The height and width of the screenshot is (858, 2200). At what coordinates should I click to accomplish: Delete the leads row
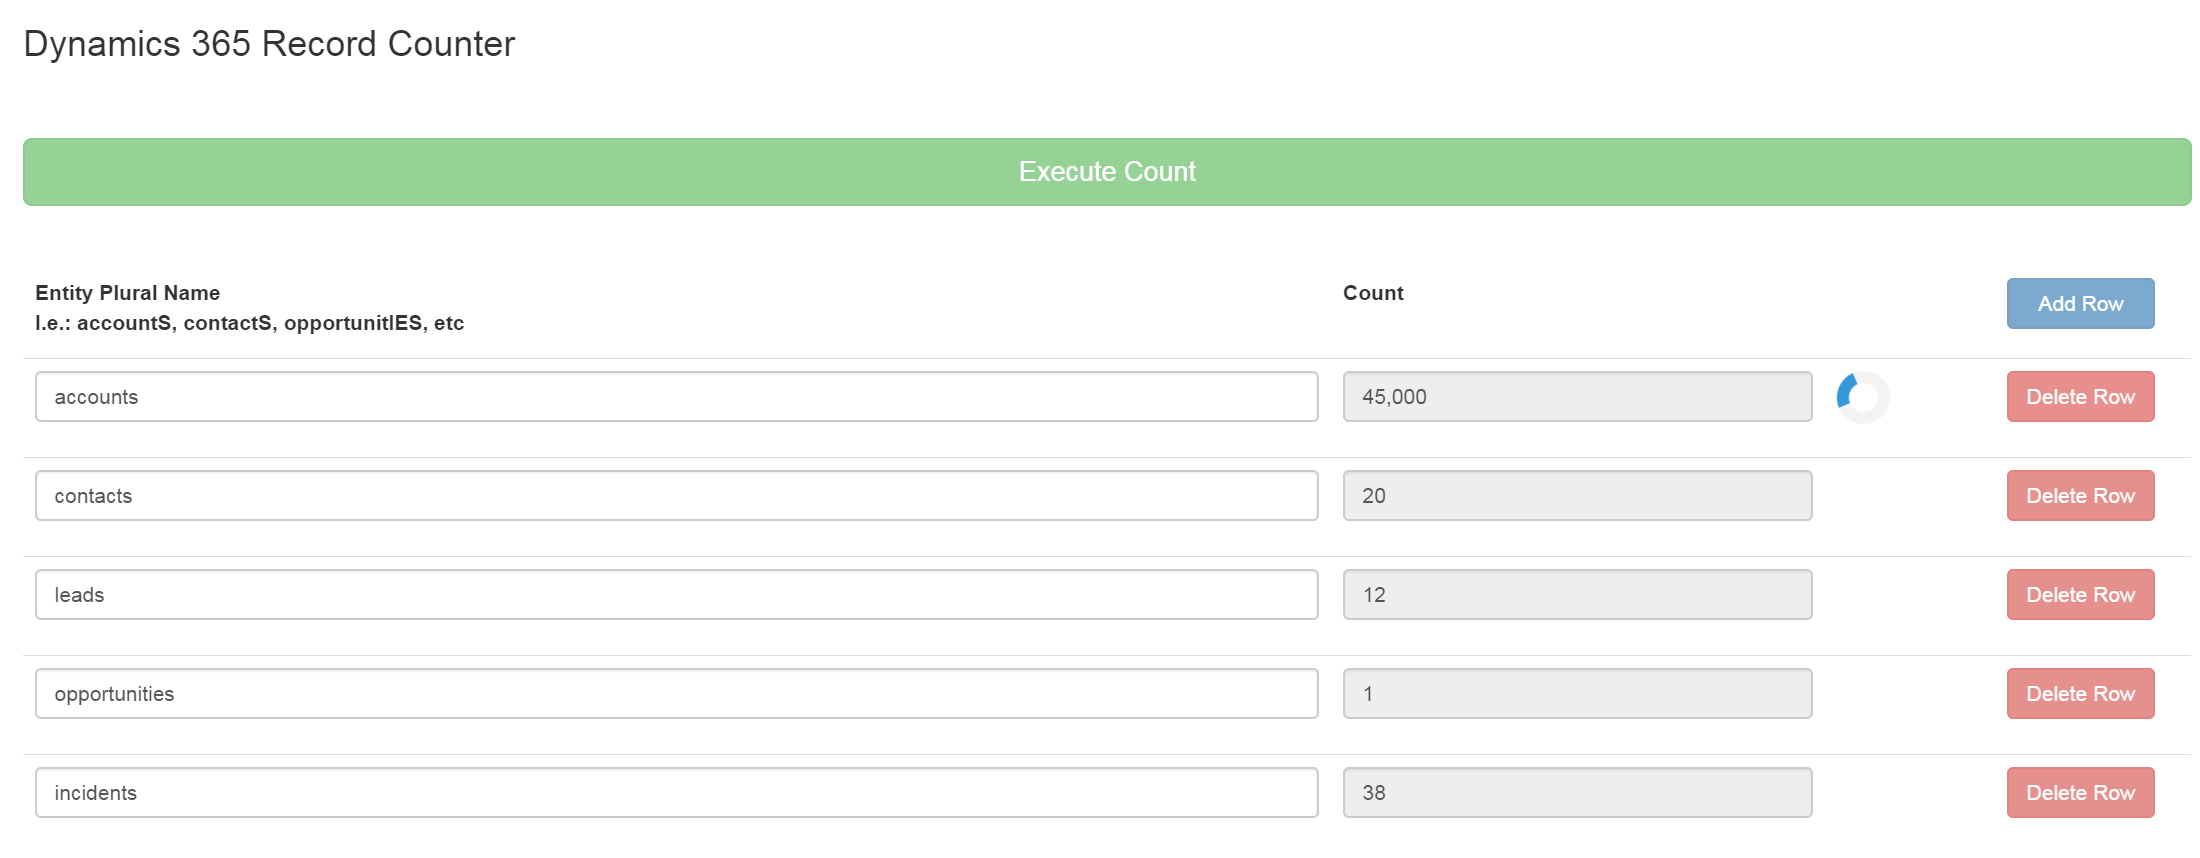(2080, 595)
